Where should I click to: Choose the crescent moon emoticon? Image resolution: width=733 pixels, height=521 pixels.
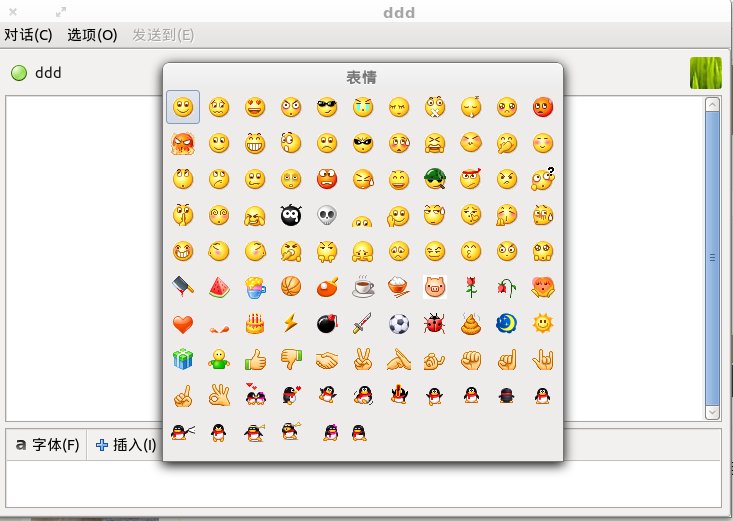(507, 323)
